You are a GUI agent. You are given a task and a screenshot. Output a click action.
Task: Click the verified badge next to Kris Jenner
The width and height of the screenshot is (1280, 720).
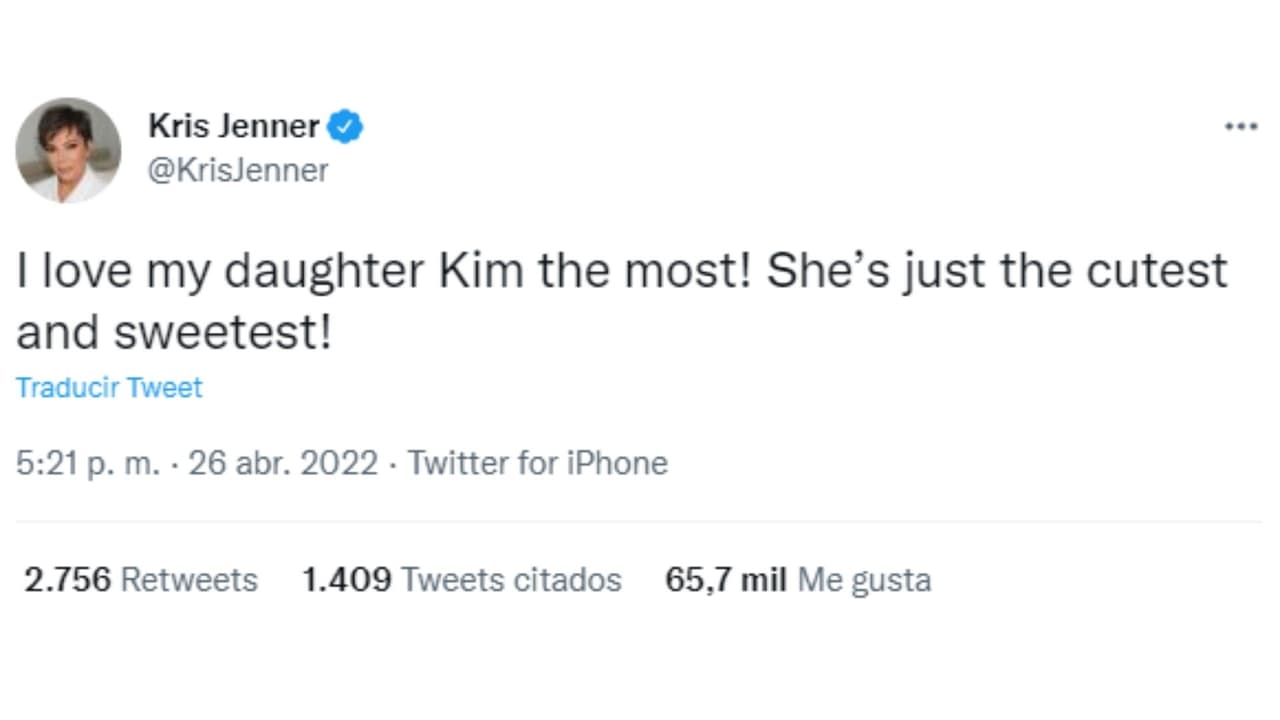pyautogui.click(x=347, y=125)
